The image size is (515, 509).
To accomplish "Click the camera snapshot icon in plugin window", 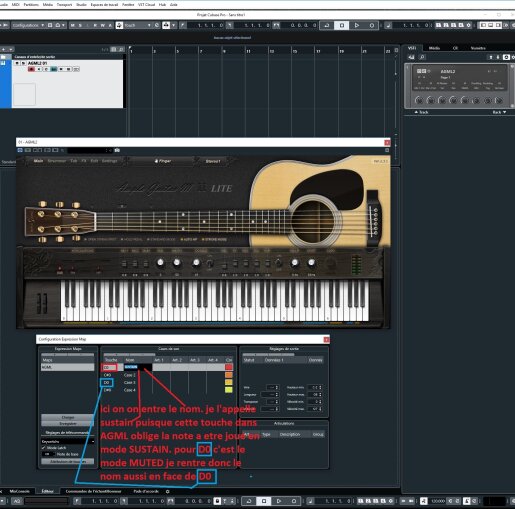I will pos(117,150).
